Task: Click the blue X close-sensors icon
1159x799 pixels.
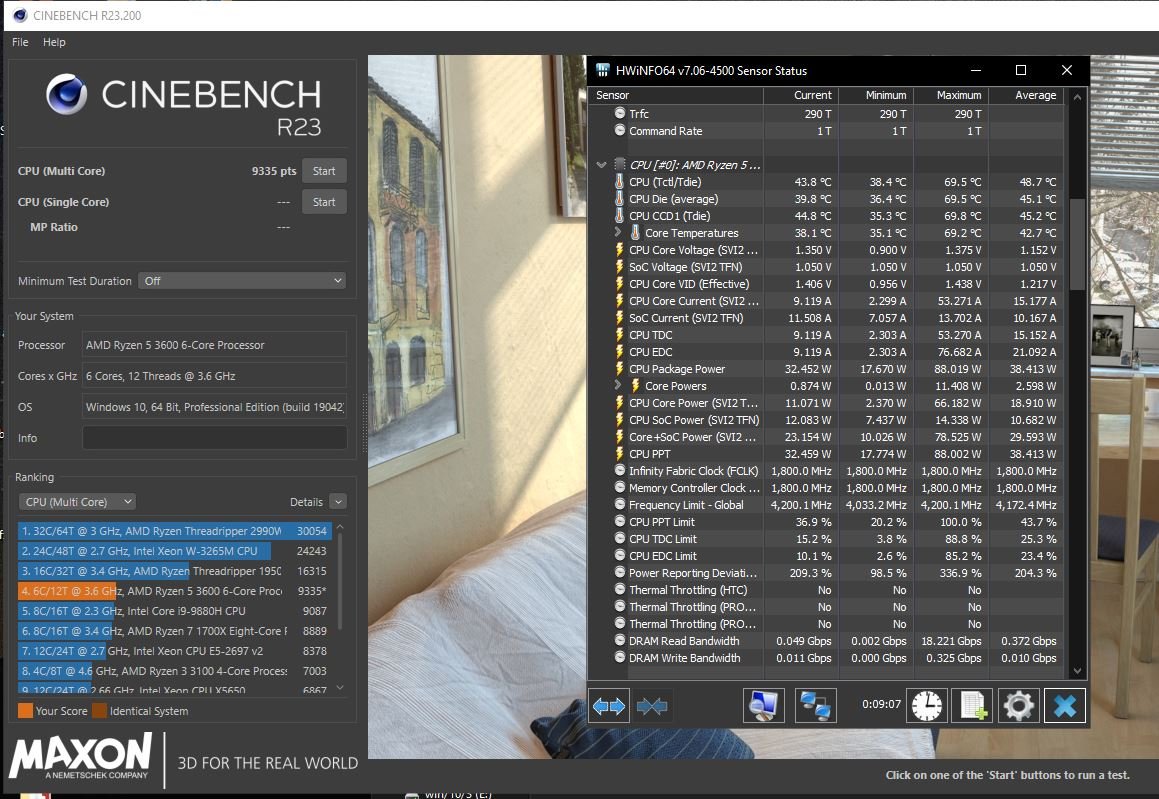Action: point(1064,706)
